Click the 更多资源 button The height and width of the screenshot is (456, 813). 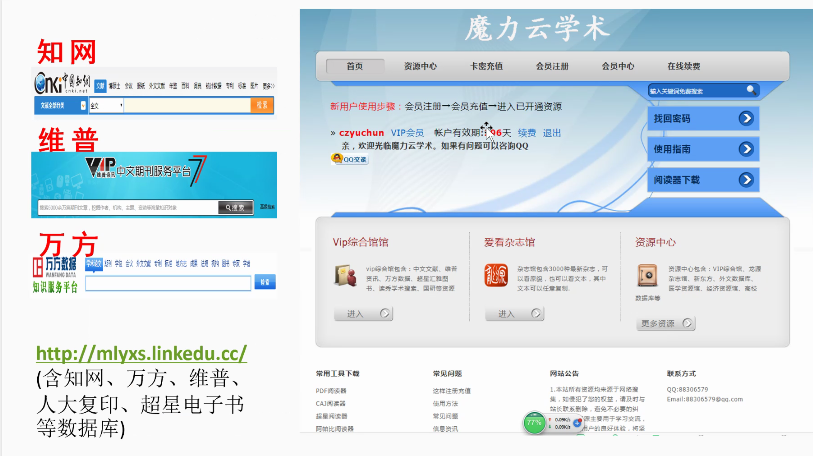point(666,323)
